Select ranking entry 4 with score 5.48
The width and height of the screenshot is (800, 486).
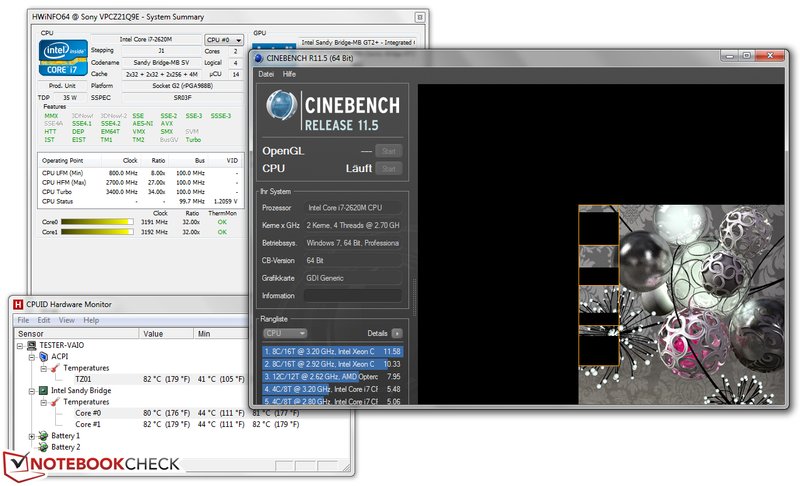(x=333, y=389)
